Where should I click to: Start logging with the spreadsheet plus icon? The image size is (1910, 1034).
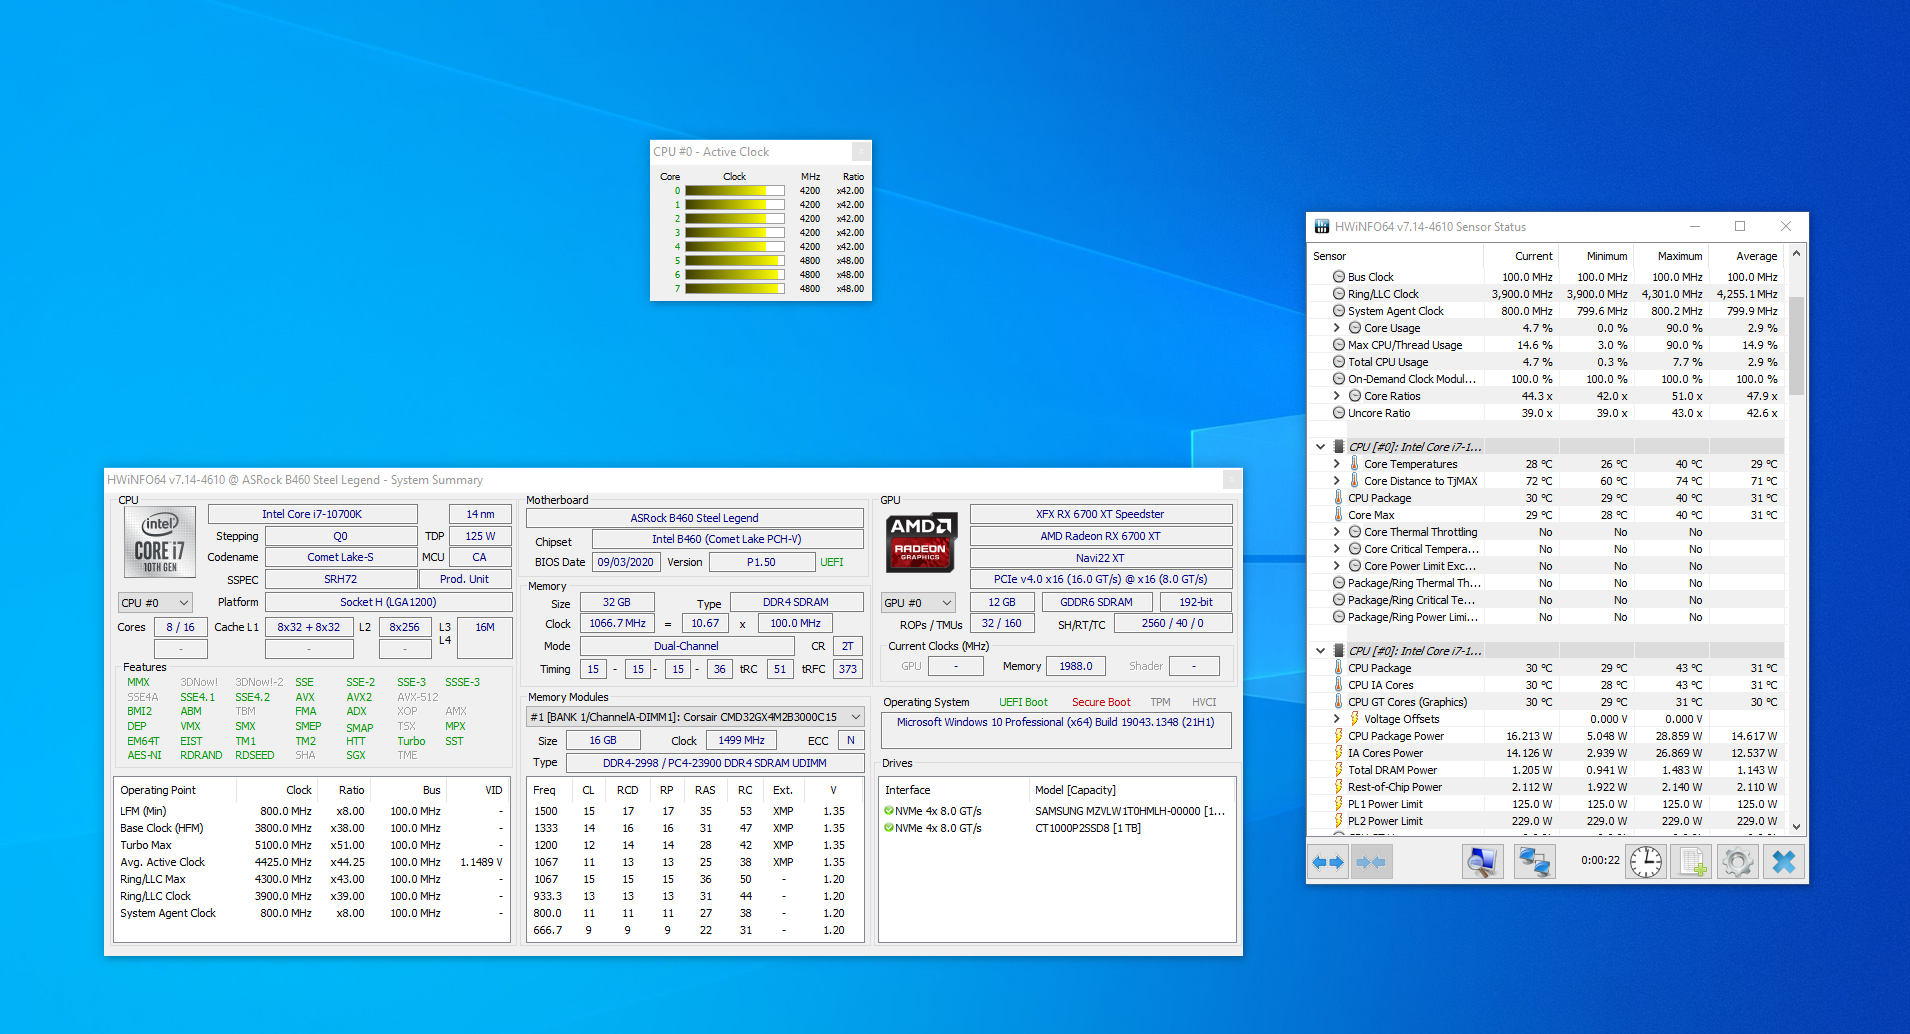(x=1691, y=862)
